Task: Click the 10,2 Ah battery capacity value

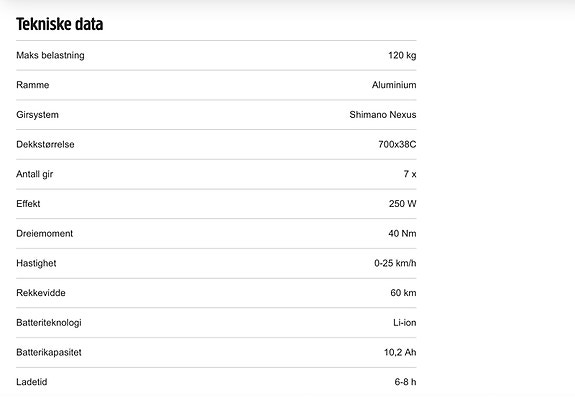Action: (400, 352)
